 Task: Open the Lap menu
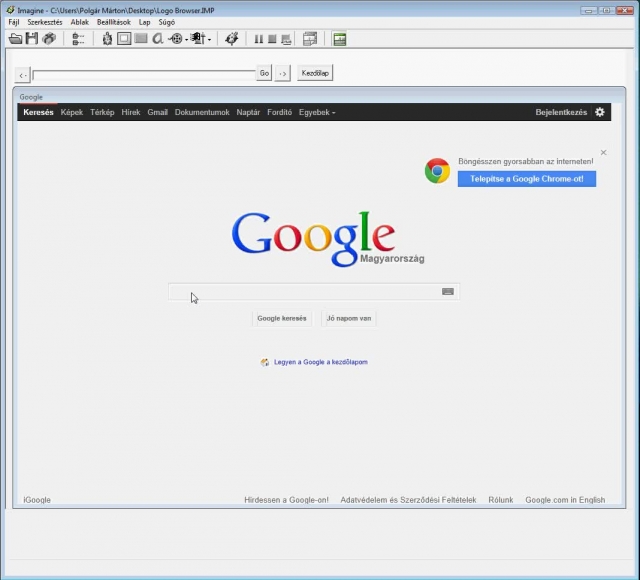[x=144, y=22]
